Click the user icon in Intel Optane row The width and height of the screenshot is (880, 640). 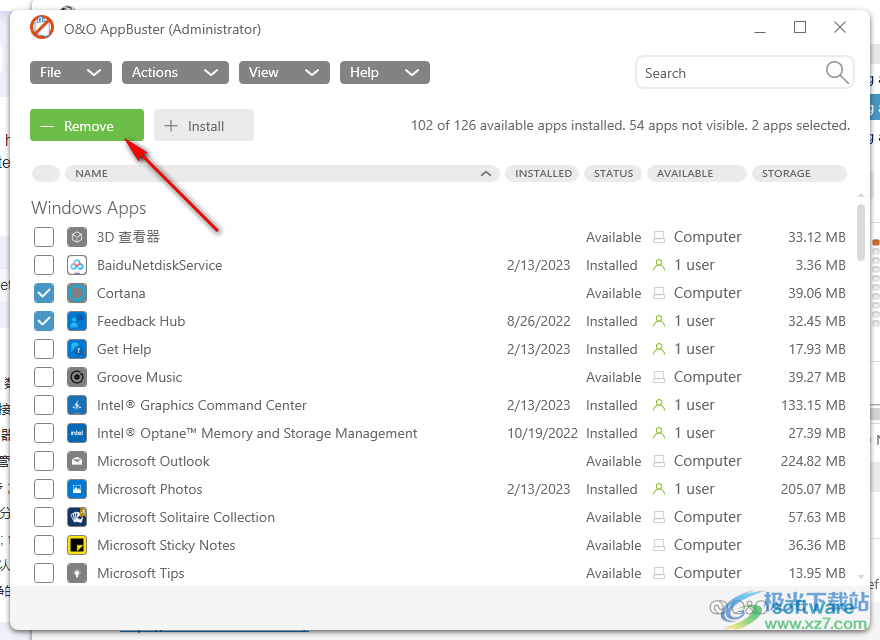click(x=659, y=433)
